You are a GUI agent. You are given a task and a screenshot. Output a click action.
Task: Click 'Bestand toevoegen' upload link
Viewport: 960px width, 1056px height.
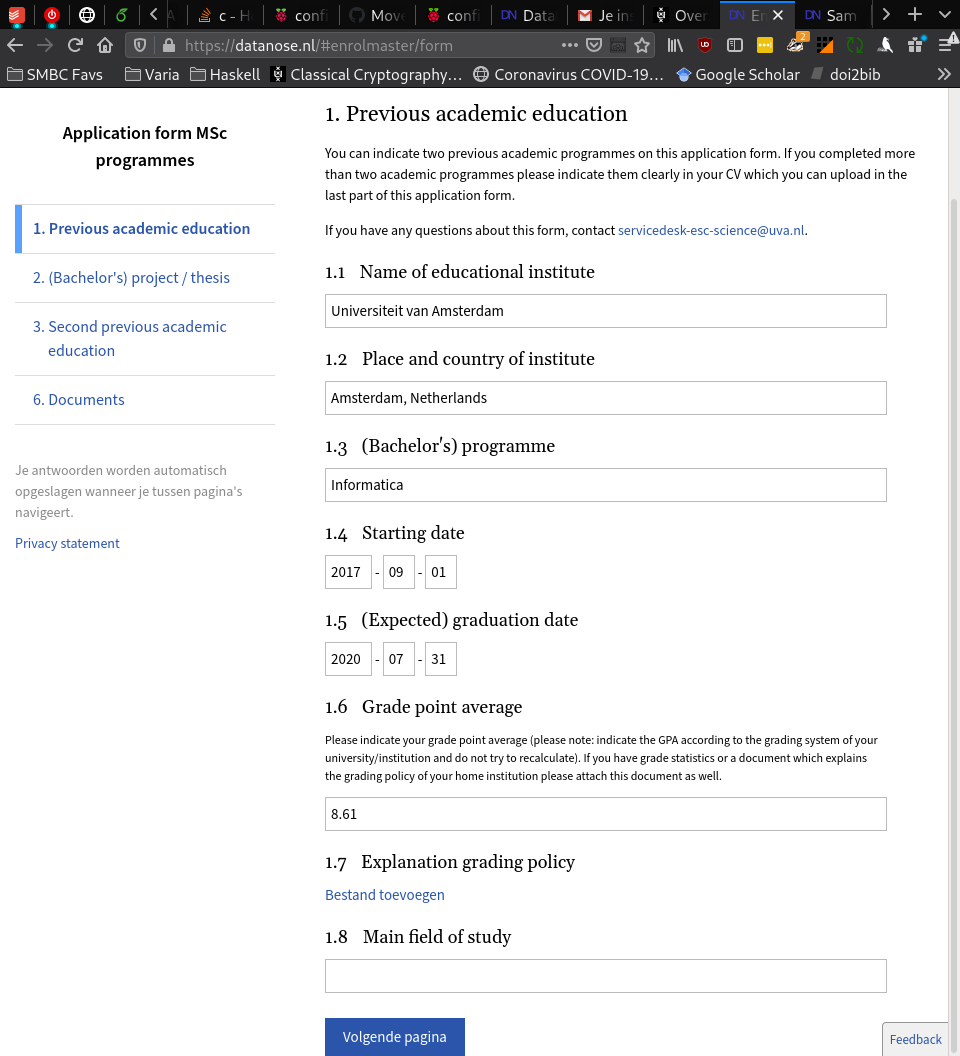[x=385, y=895]
